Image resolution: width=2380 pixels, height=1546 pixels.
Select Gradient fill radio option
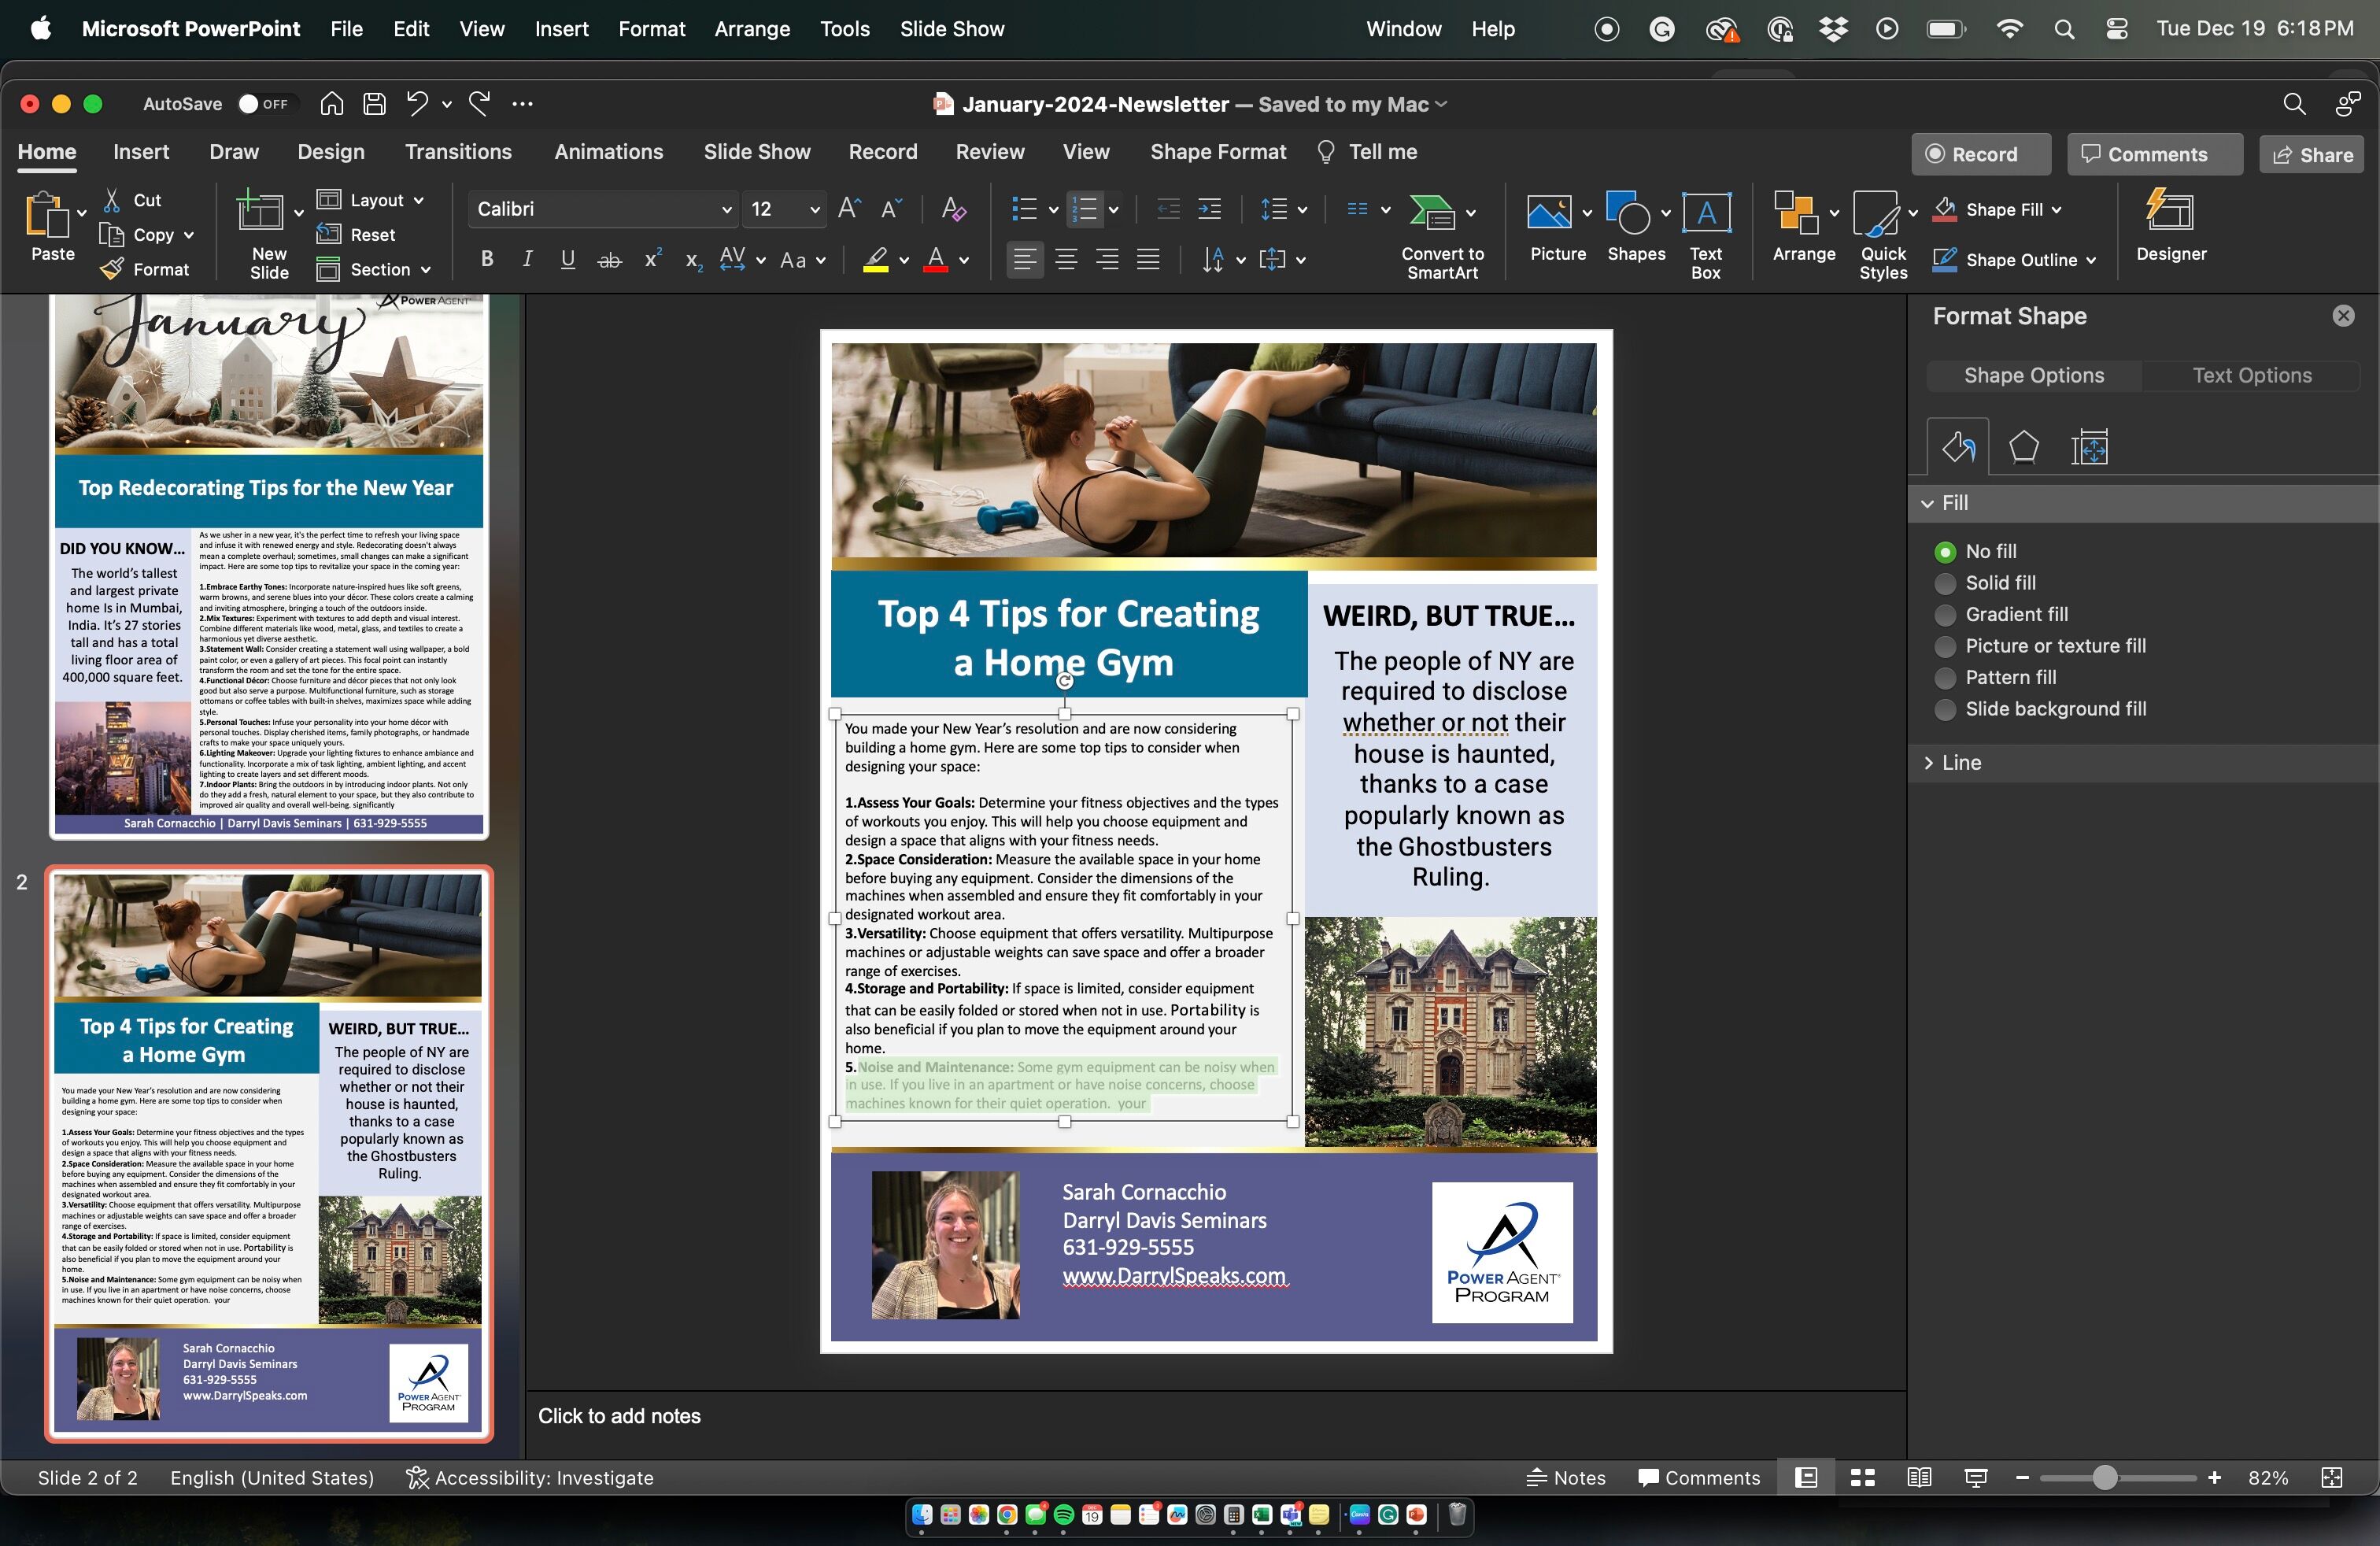tap(1945, 615)
